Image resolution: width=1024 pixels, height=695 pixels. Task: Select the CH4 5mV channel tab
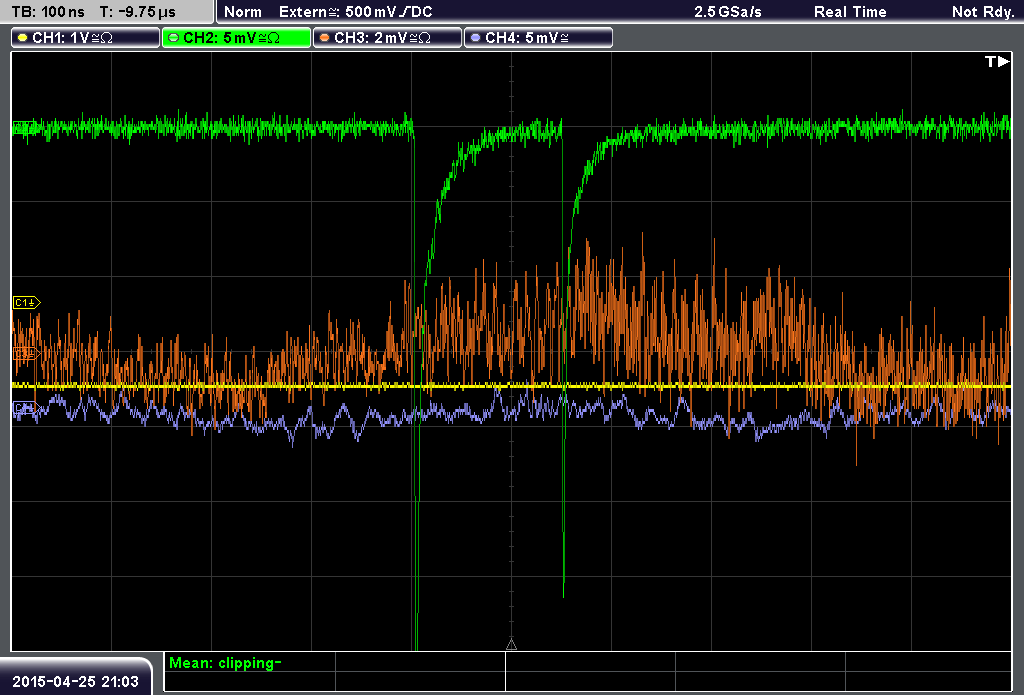[538, 38]
